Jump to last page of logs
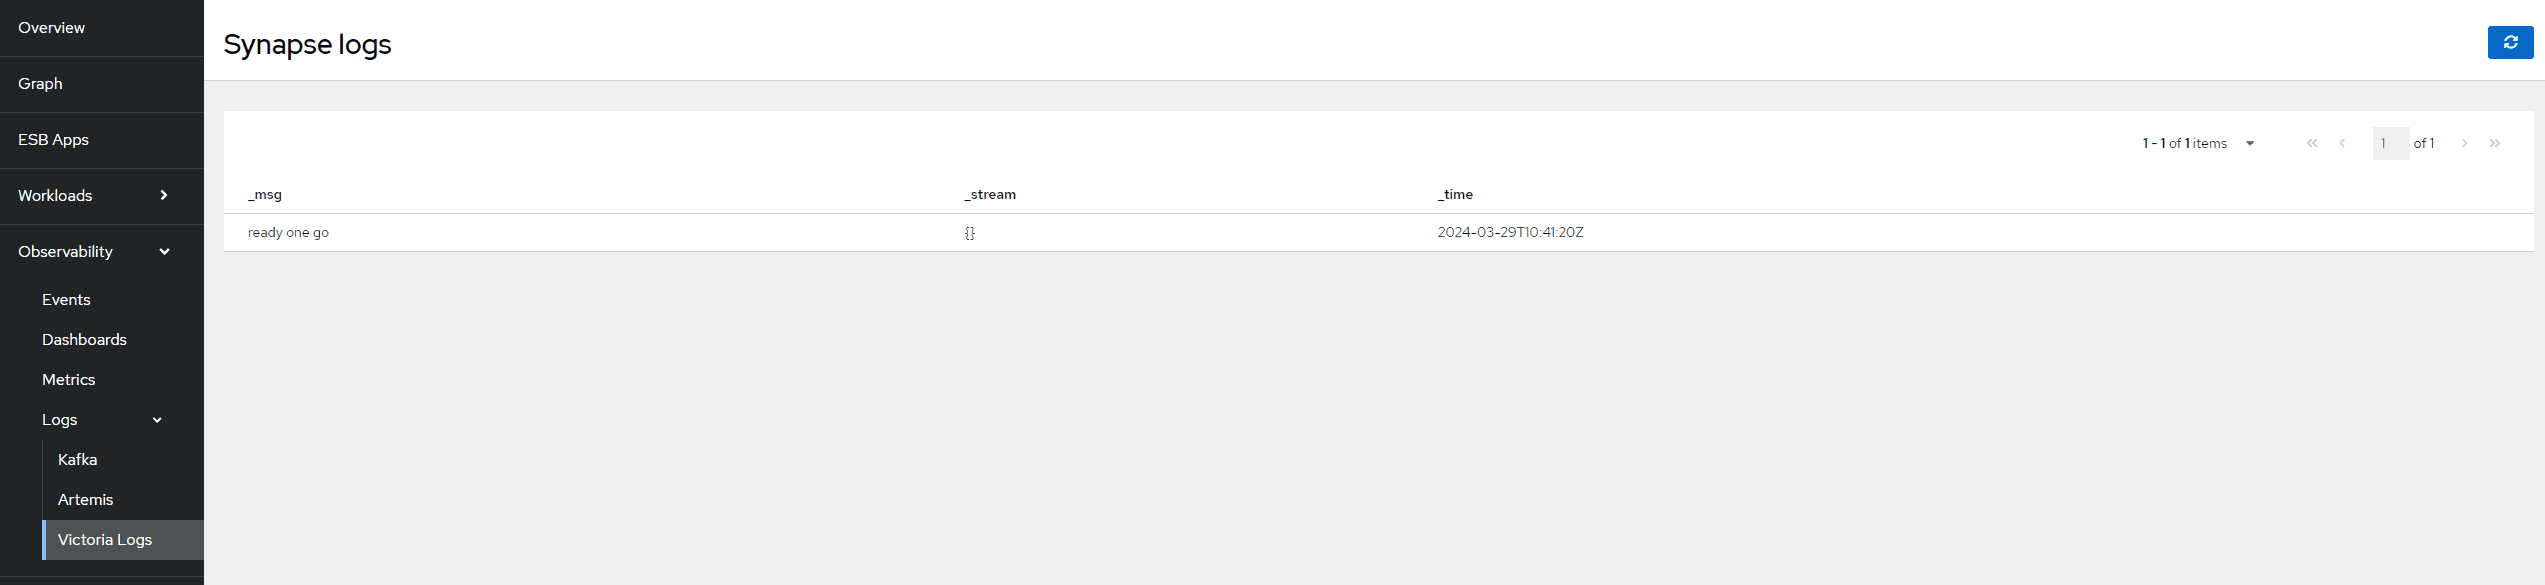The image size is (2545, 585). (2494, 144)
